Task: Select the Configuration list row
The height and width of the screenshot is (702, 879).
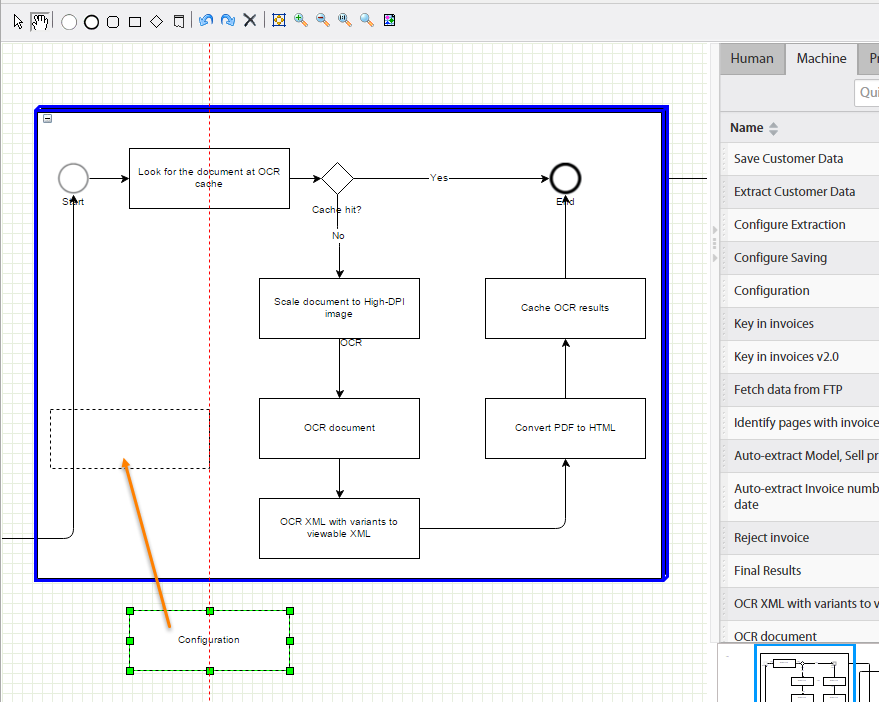Action: [x=799, y=291]
